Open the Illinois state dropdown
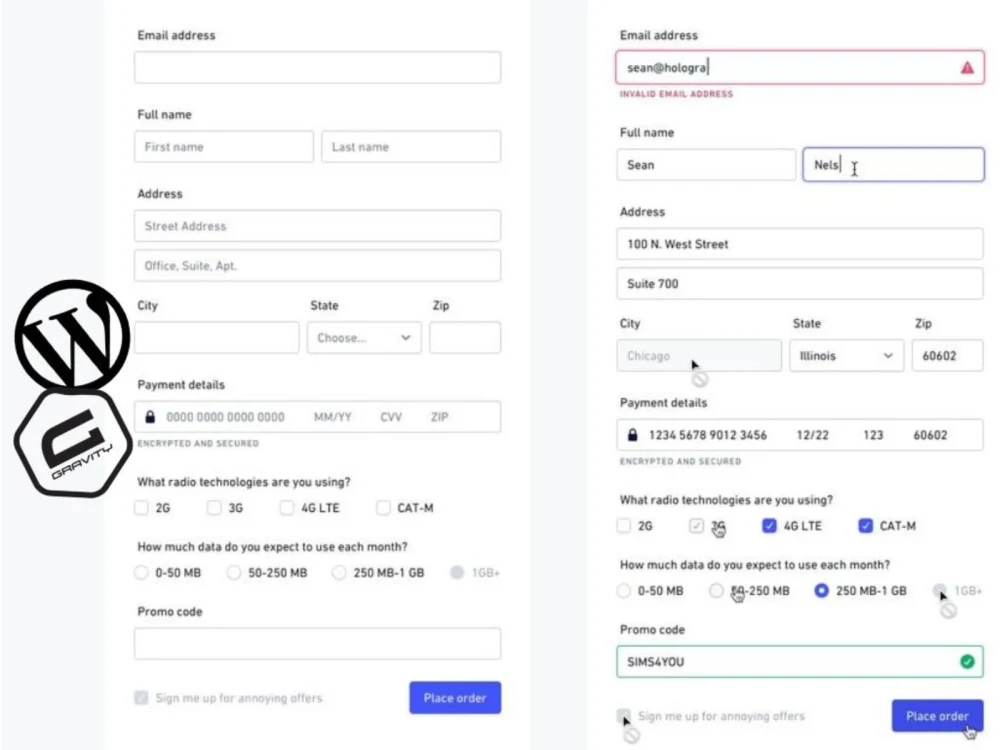 tap(846, 355)
